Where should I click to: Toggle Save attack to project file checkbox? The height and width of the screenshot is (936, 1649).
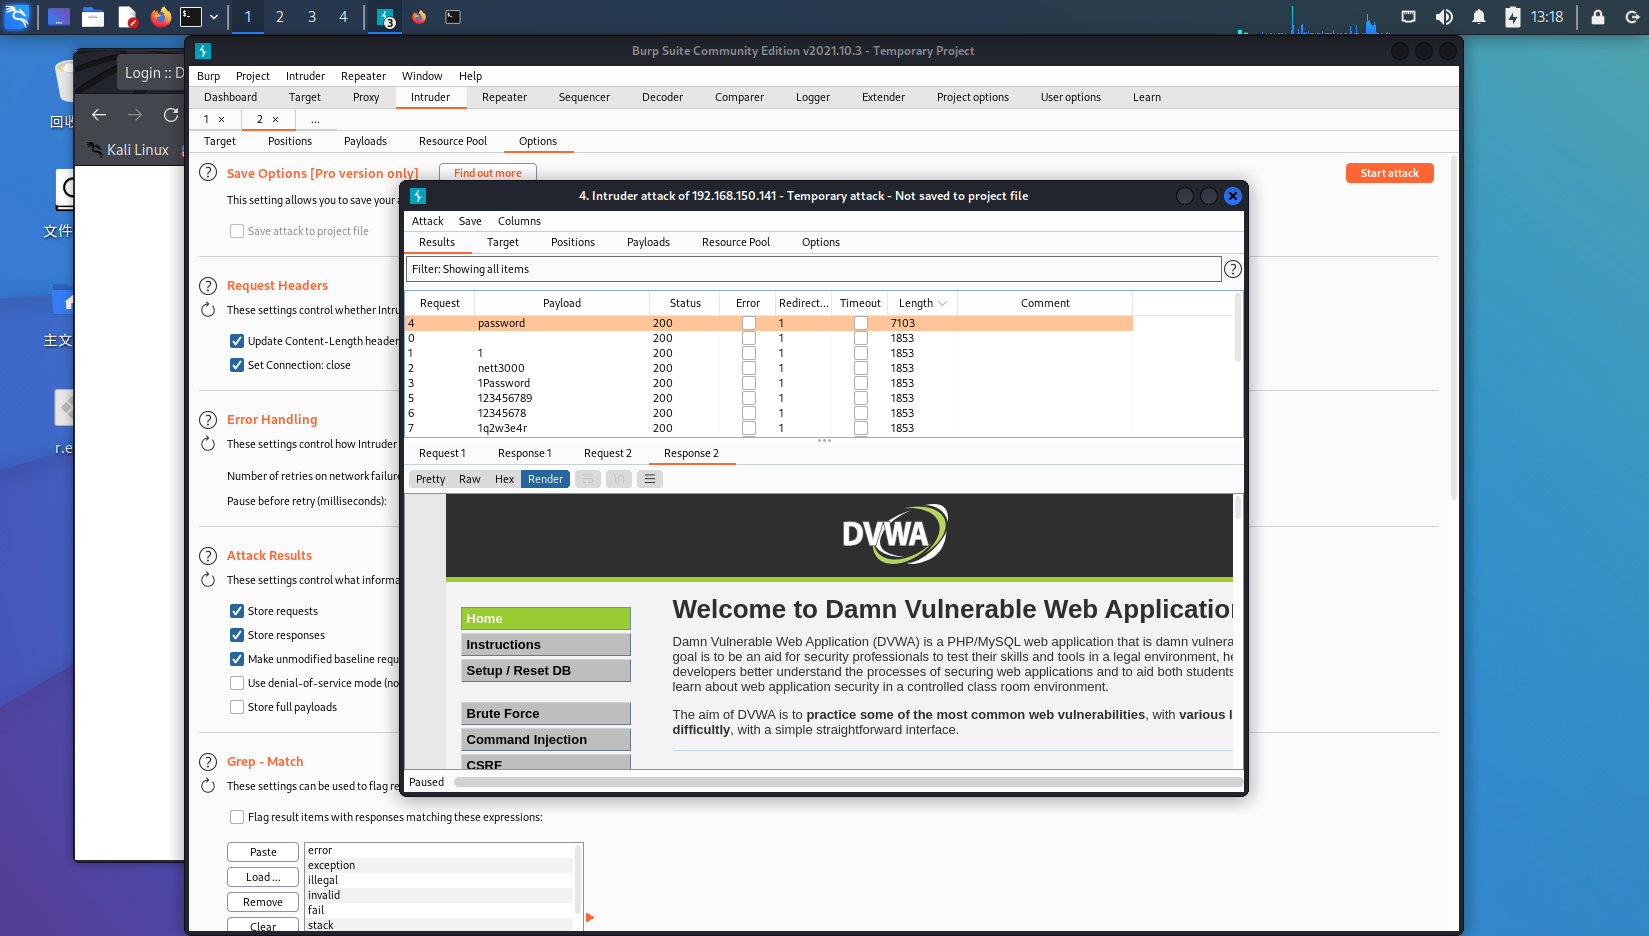(x=237, y=231)
